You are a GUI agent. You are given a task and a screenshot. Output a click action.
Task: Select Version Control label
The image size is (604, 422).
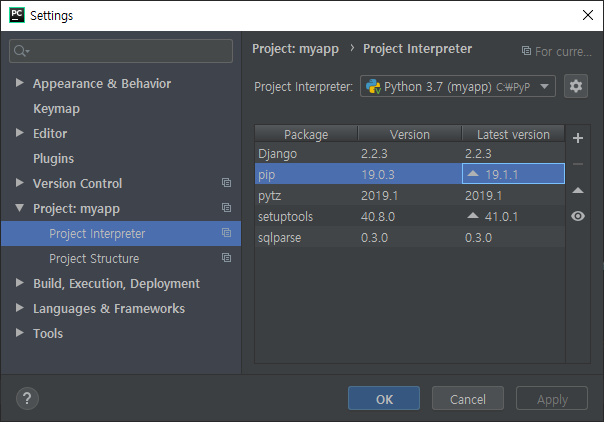(77, 183)
